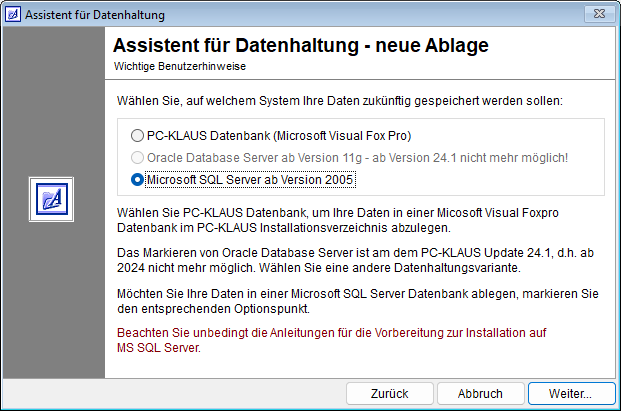Select PC-KLAUS Datenbank radio option
Viewport: 621px width, 411px height.
(137, 135)
